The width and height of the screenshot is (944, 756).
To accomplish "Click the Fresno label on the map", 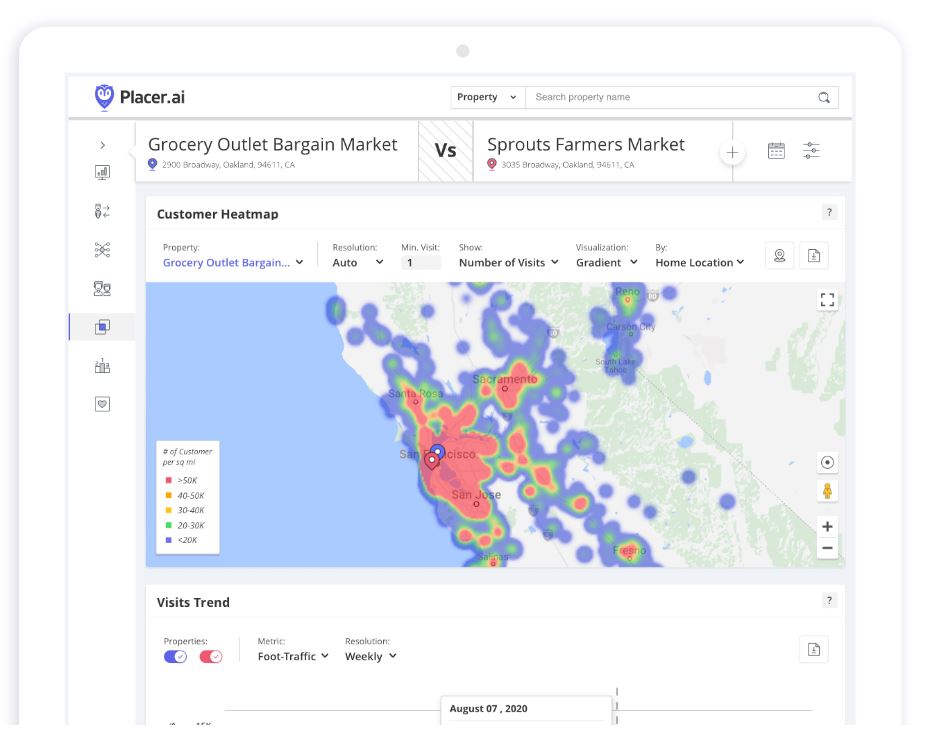I will coord(629,550).
